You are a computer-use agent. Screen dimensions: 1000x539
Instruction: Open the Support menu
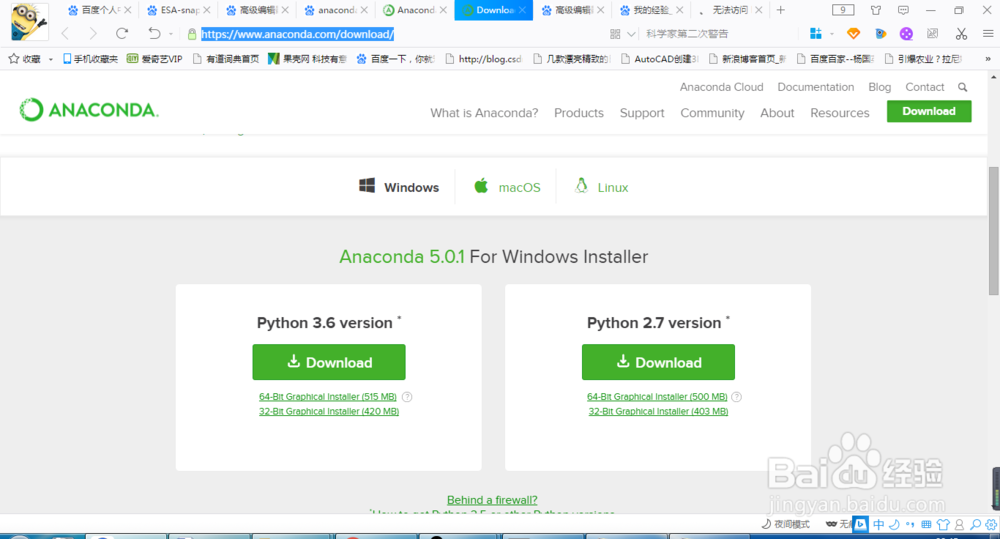coord(642,113)
